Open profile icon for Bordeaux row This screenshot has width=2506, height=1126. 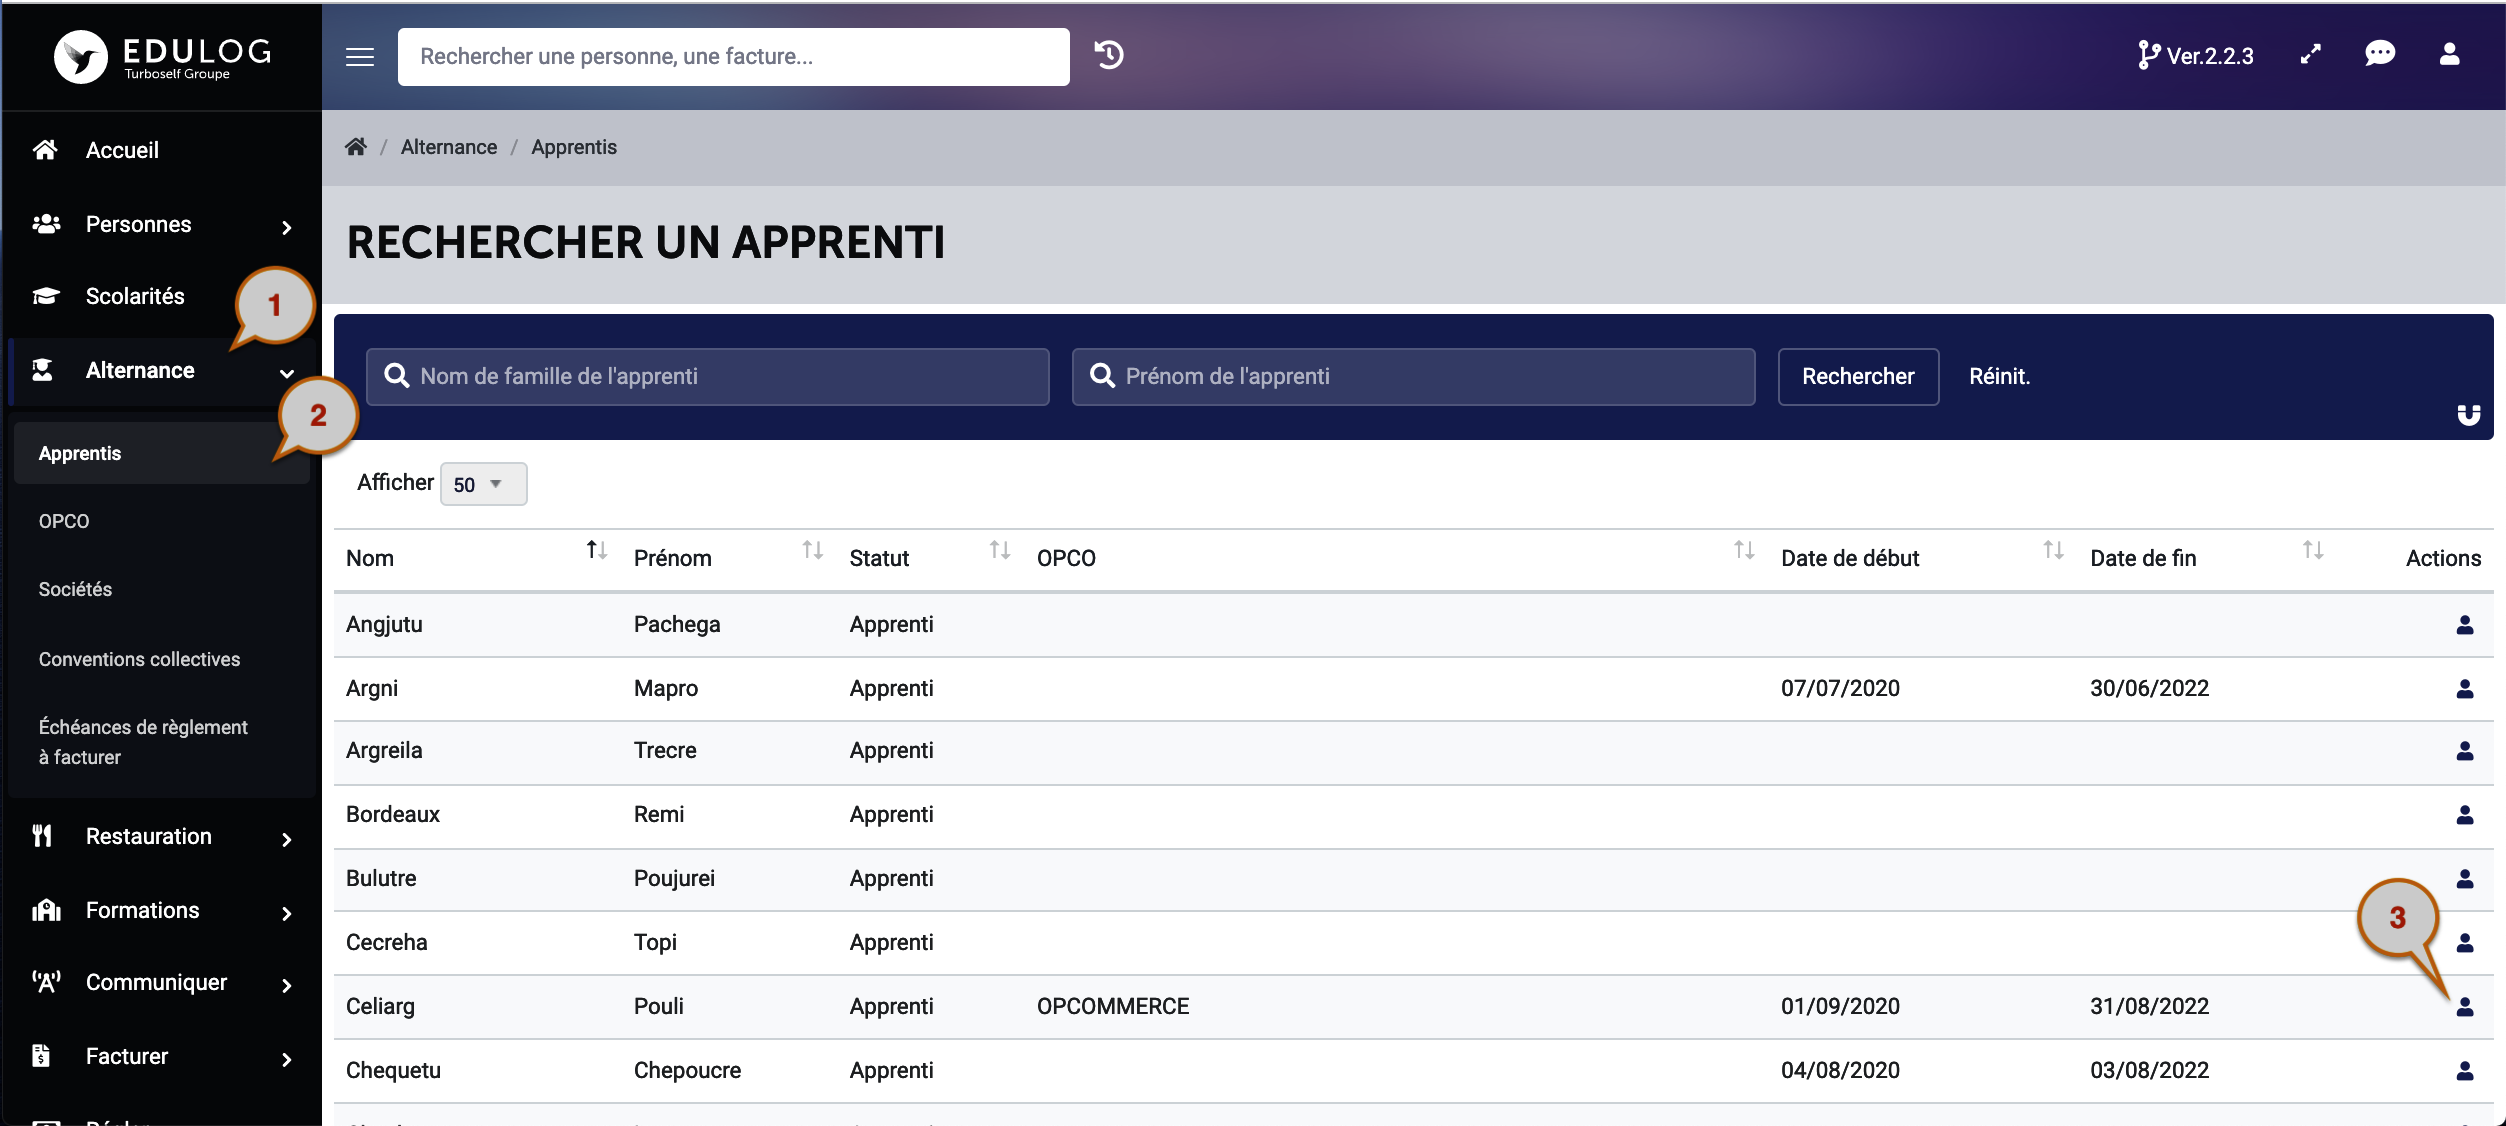[2465, 815]
